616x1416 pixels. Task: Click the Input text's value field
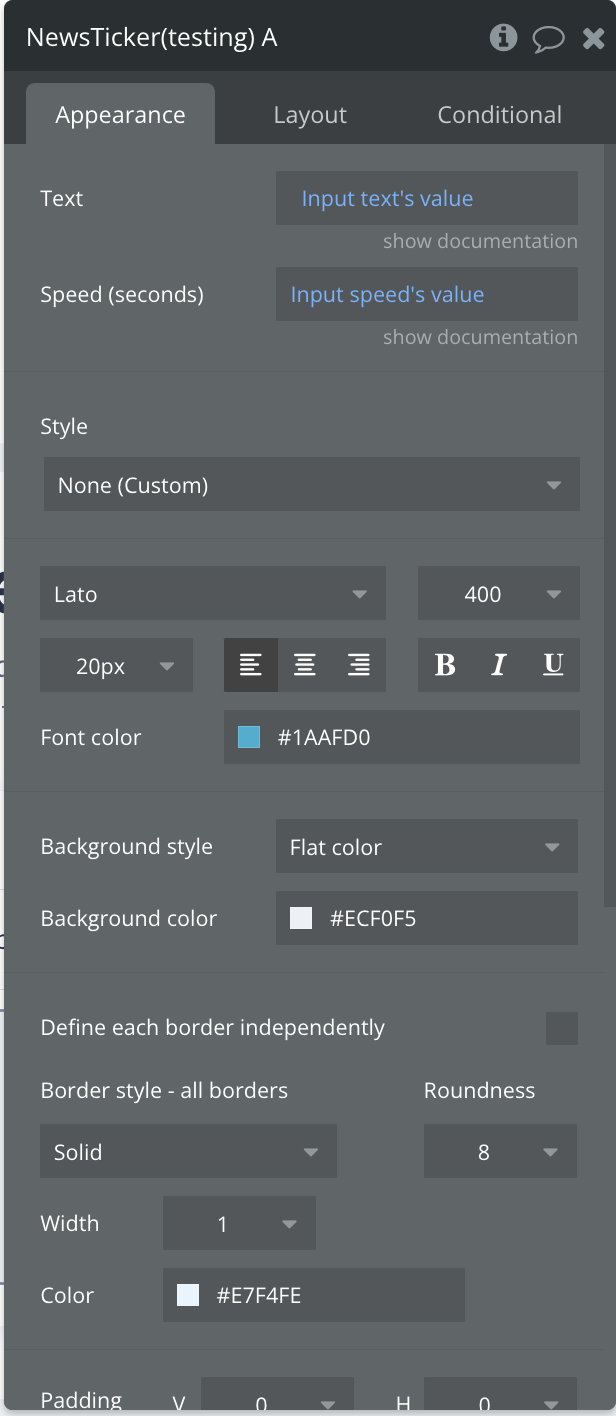point(426,198)
